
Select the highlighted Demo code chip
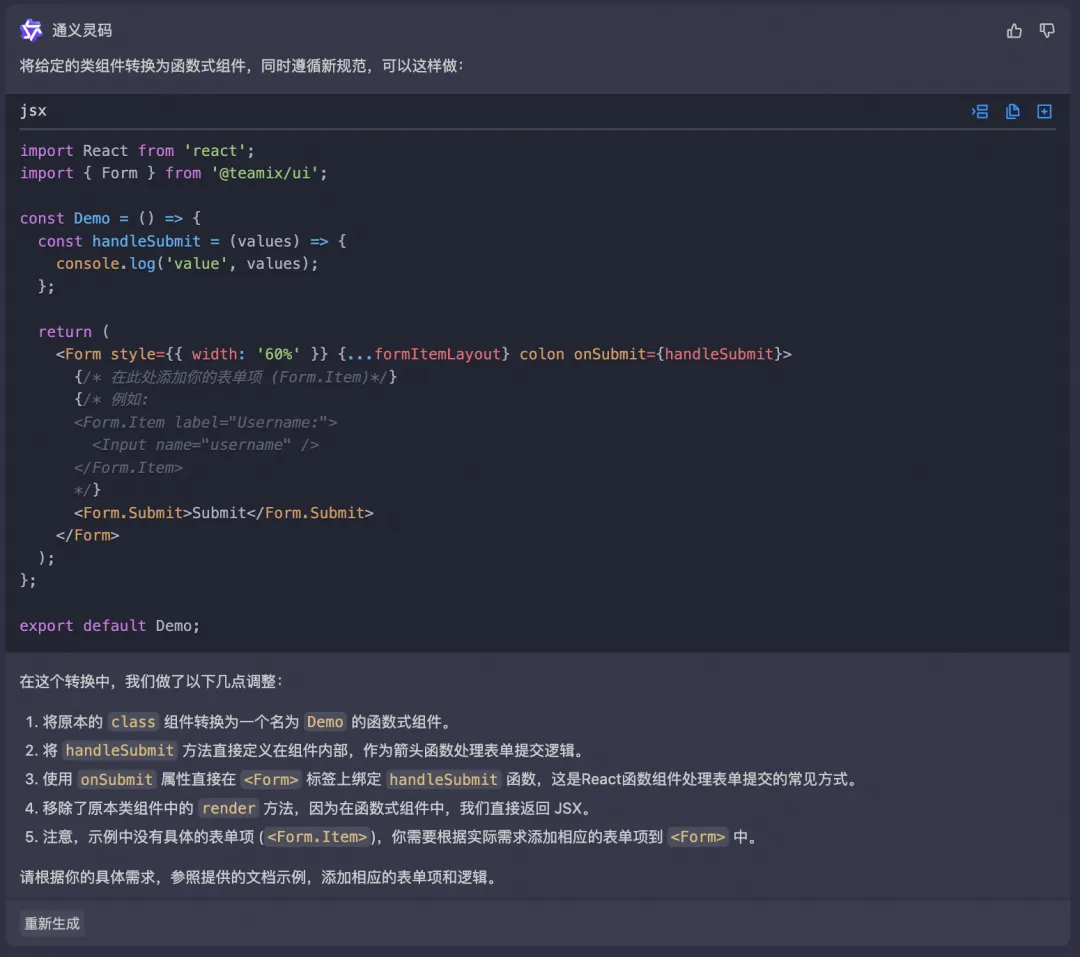click(325, 722)
